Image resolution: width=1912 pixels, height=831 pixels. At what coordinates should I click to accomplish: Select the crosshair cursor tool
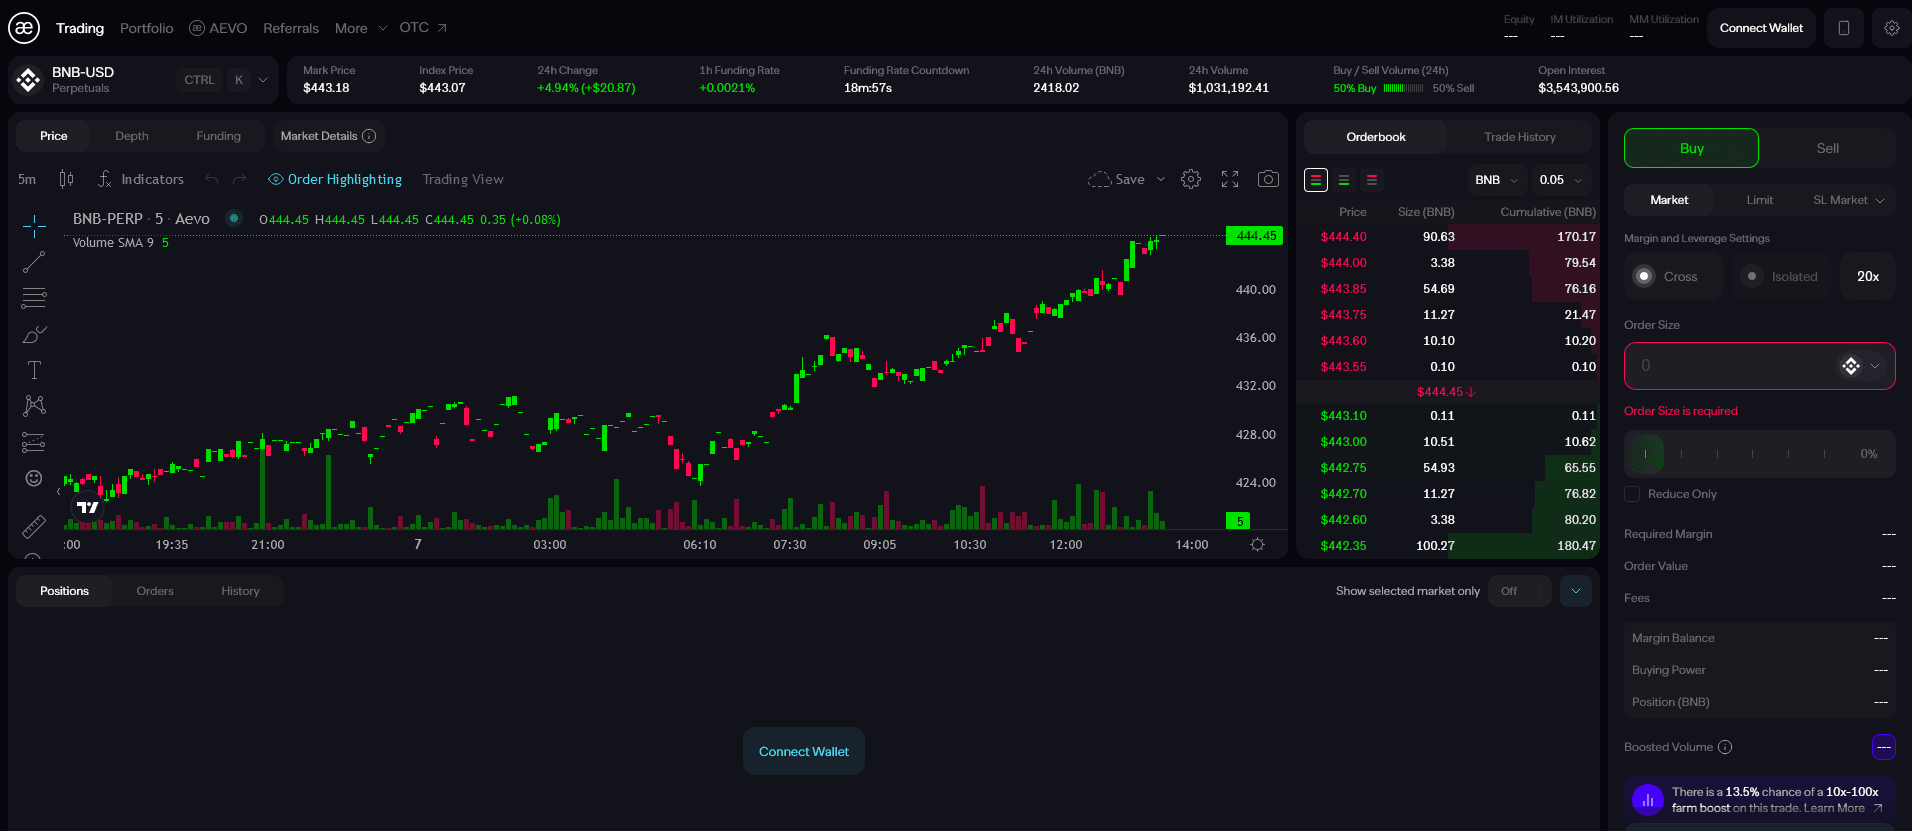[x=34, y=226]
